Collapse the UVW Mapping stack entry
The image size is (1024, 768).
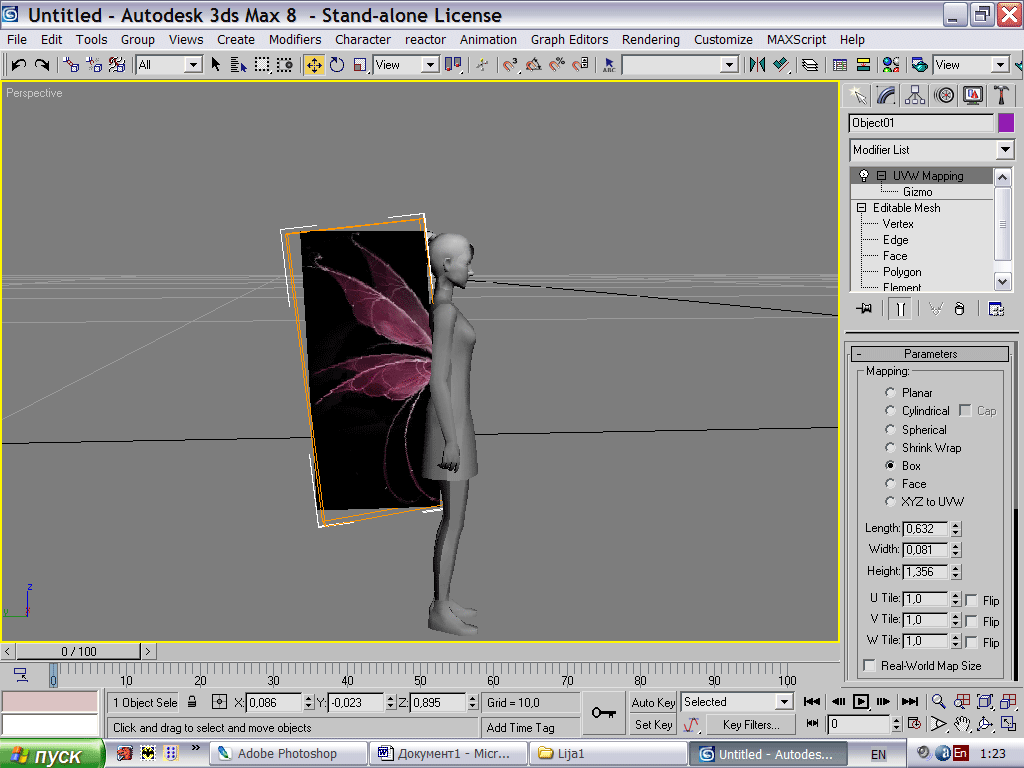tap(882, 176)
